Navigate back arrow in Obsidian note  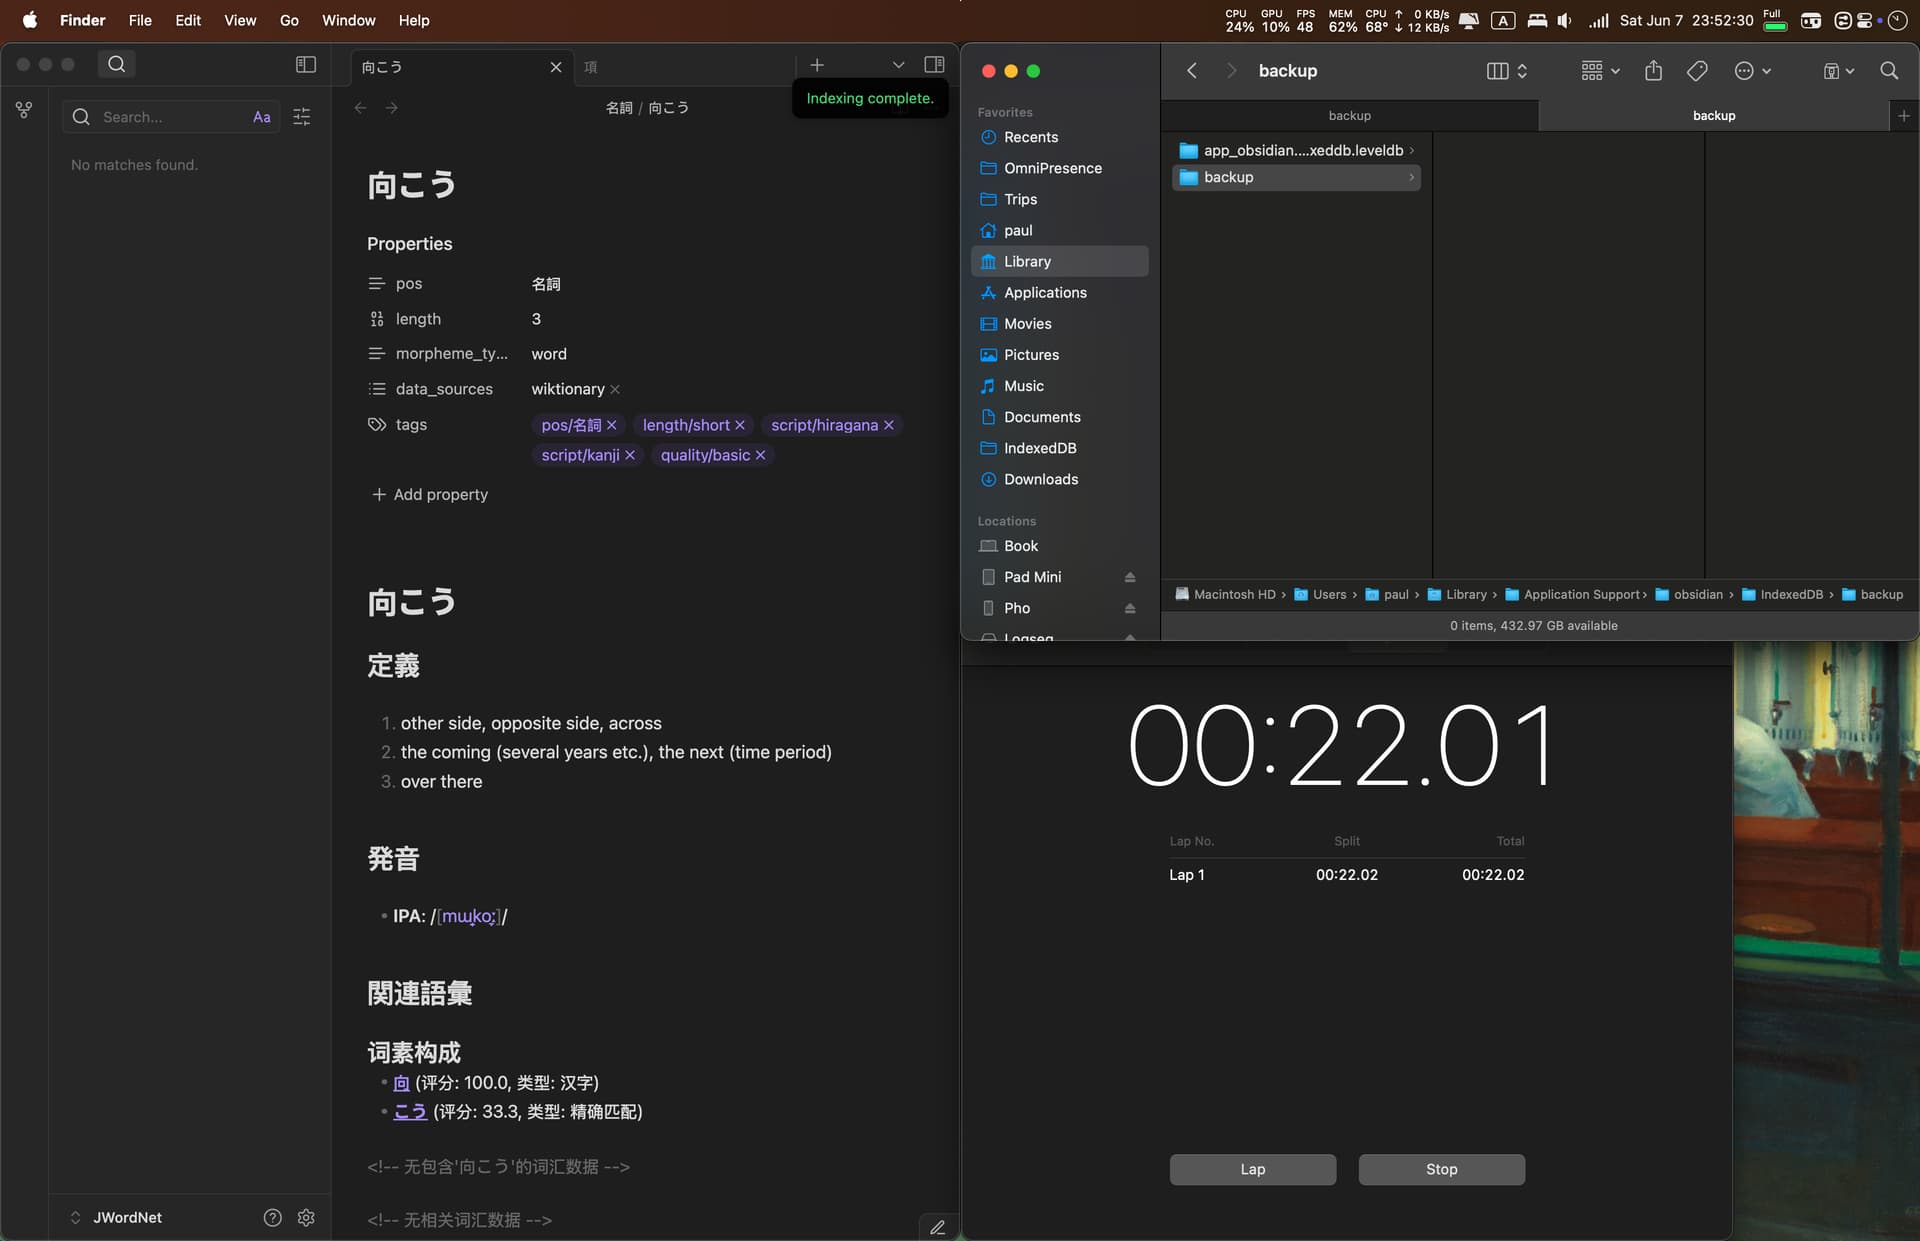[361, 108]
